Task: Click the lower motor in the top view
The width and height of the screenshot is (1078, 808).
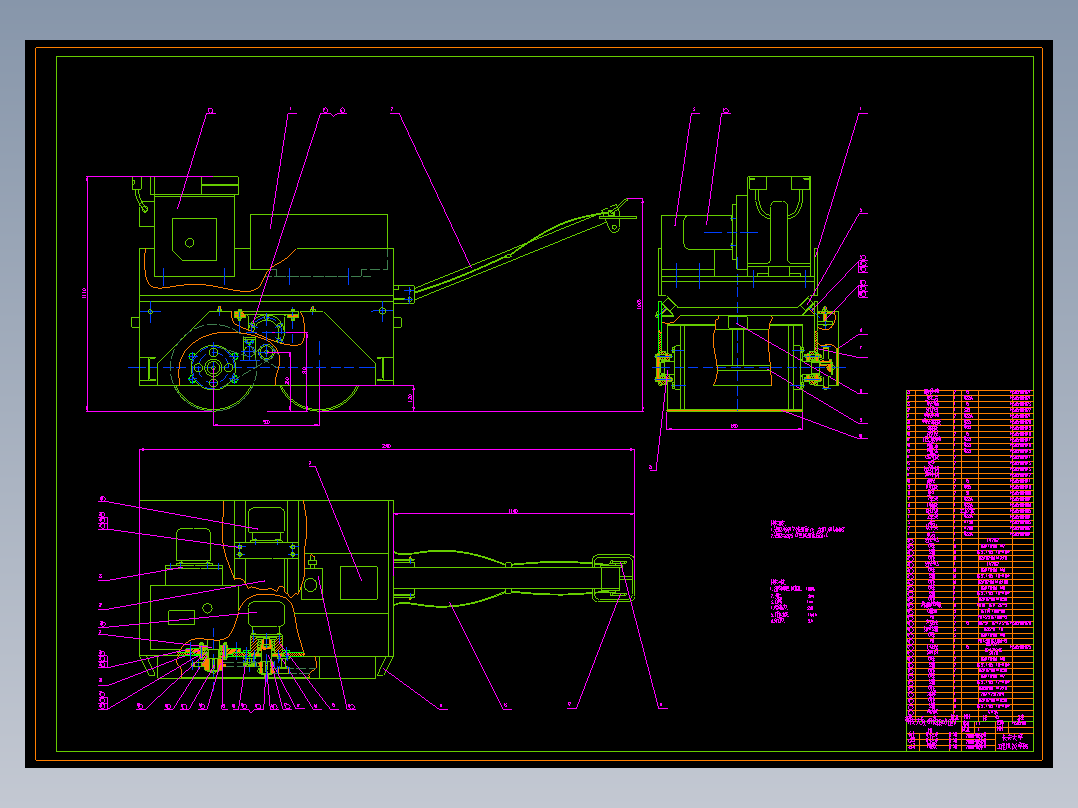Action: click(x=266, y=617)
